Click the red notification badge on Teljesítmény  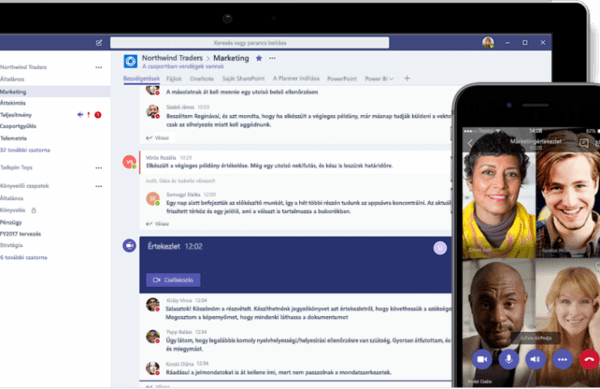[98, 115]
